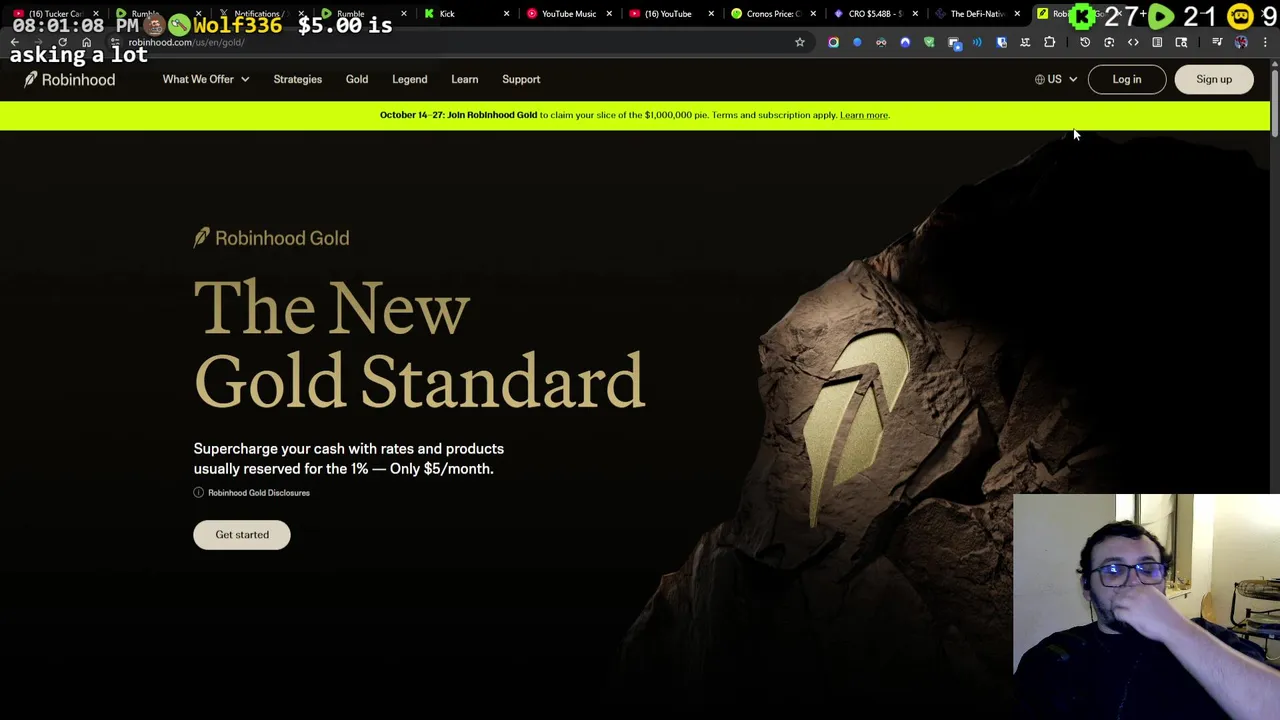Open the Extensions puzzle-piece menu
The width and height of the screenshot is (1280, 720).
click(1049, 42)
